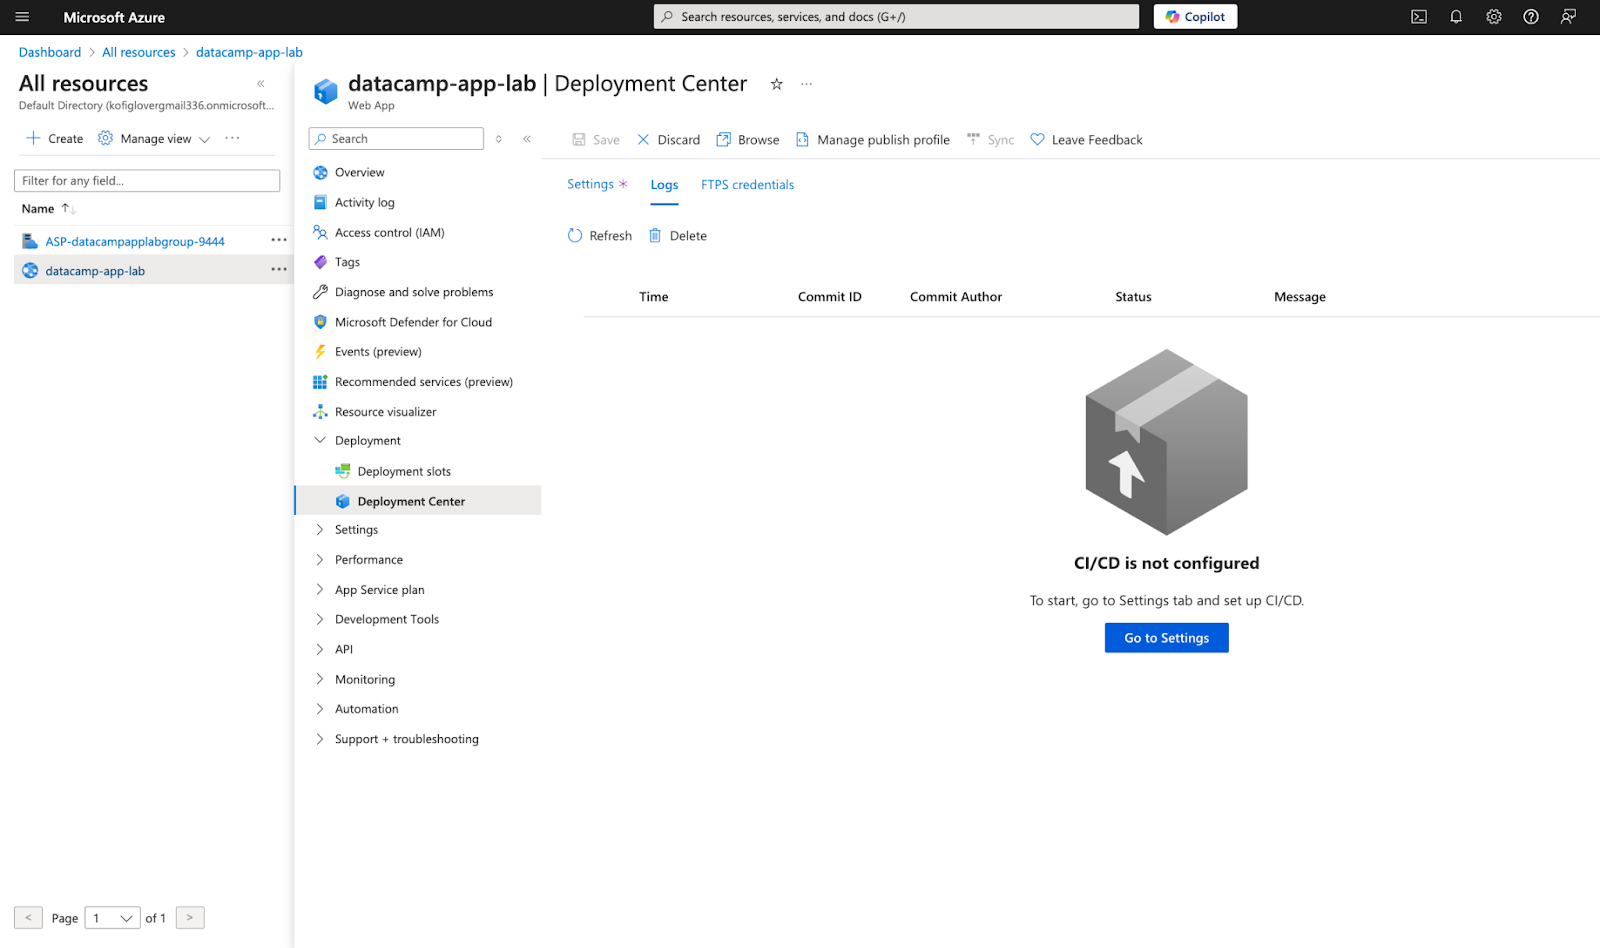This screenshot has height=948, width=1600.
Task: Open more options beside the page title
Action: [806, 84]
